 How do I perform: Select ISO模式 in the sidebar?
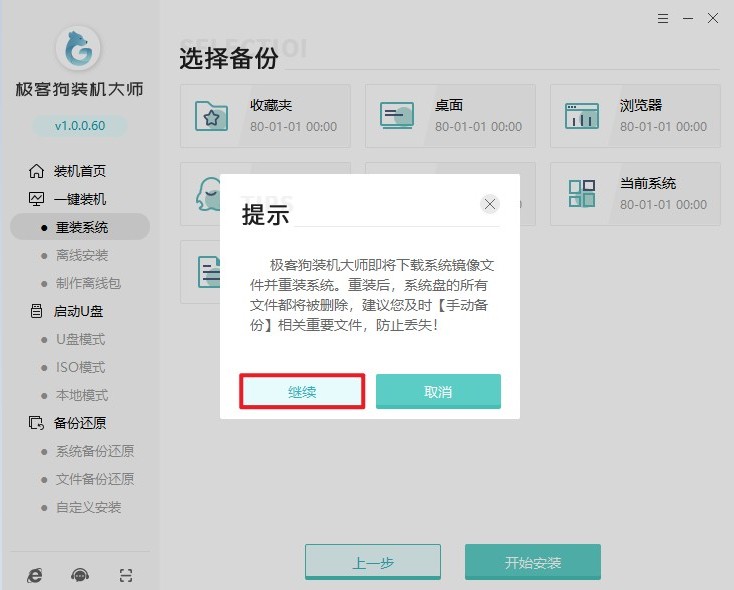coord(81,367)
